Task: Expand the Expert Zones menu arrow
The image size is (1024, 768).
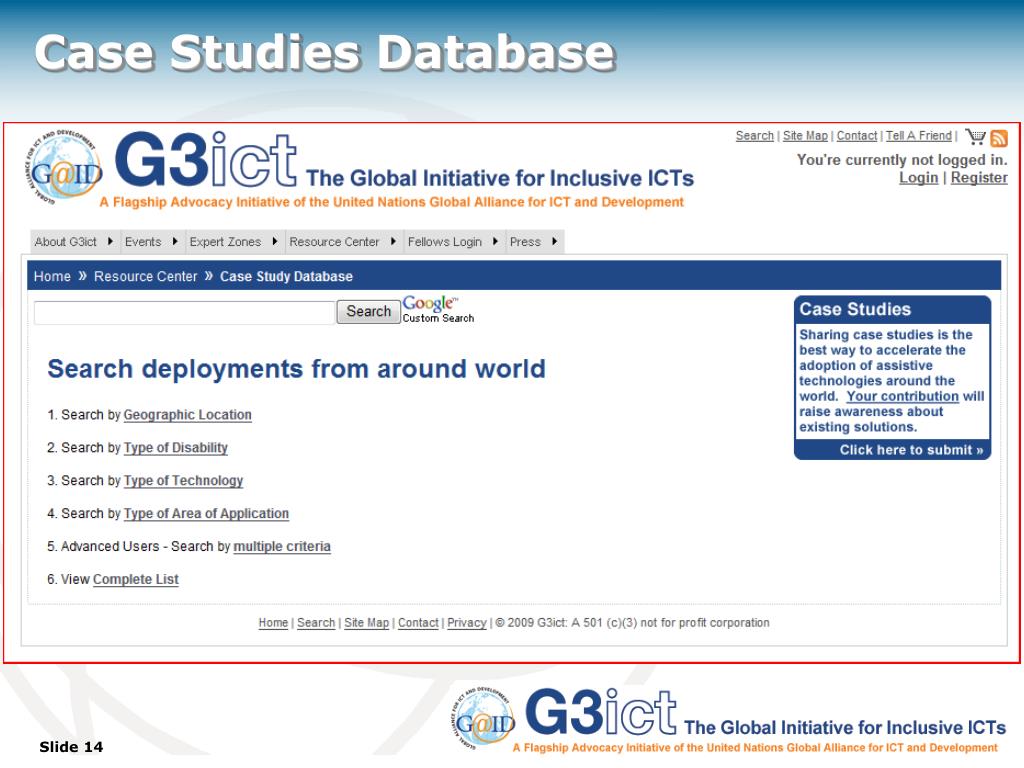Action: (275, 242)
